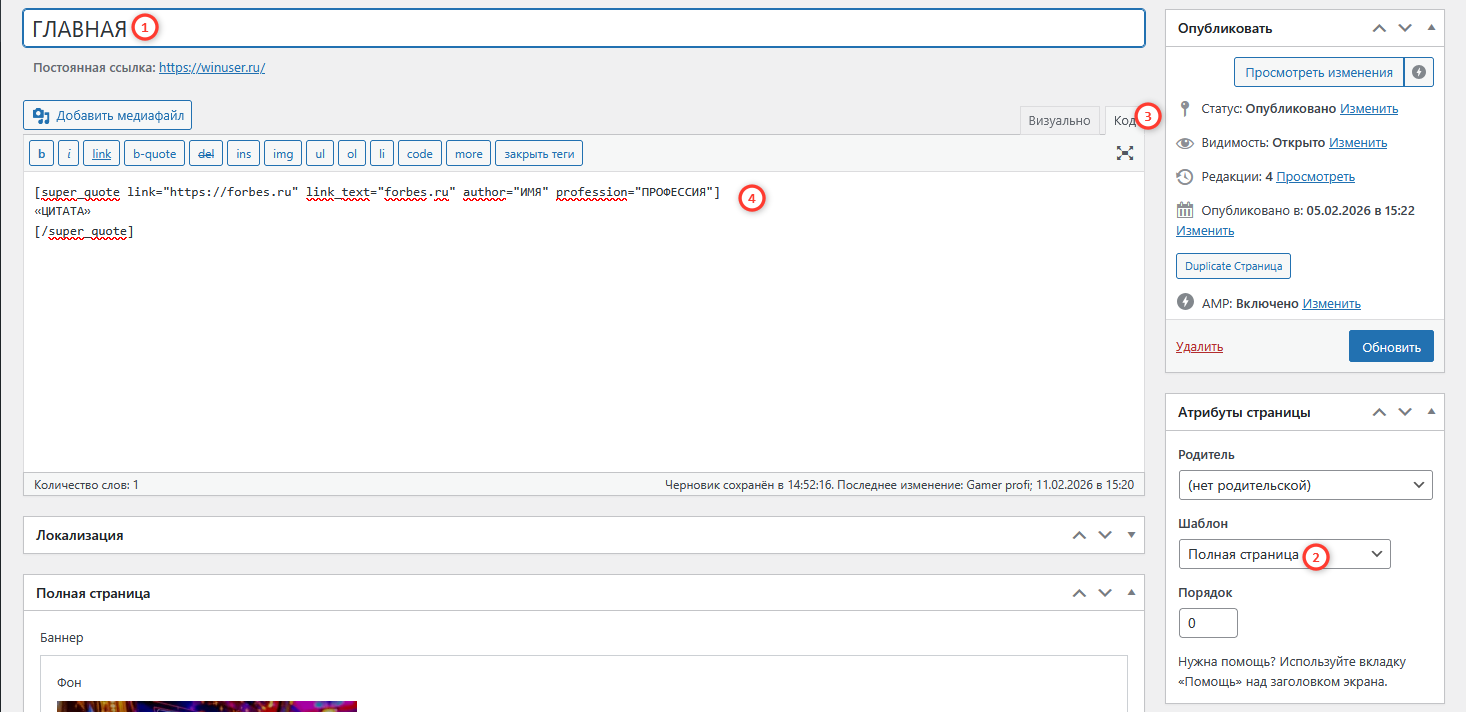Viewport: 1466px width, 712px height.
Task: Open the winuser.ru permalink
Action: pyautogui.click(x=211, y=68)
